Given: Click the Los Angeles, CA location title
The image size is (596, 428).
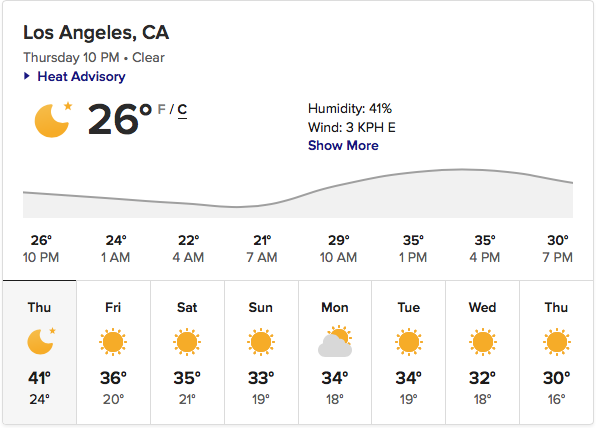Looking at the screenshot, I should point(96,33).
